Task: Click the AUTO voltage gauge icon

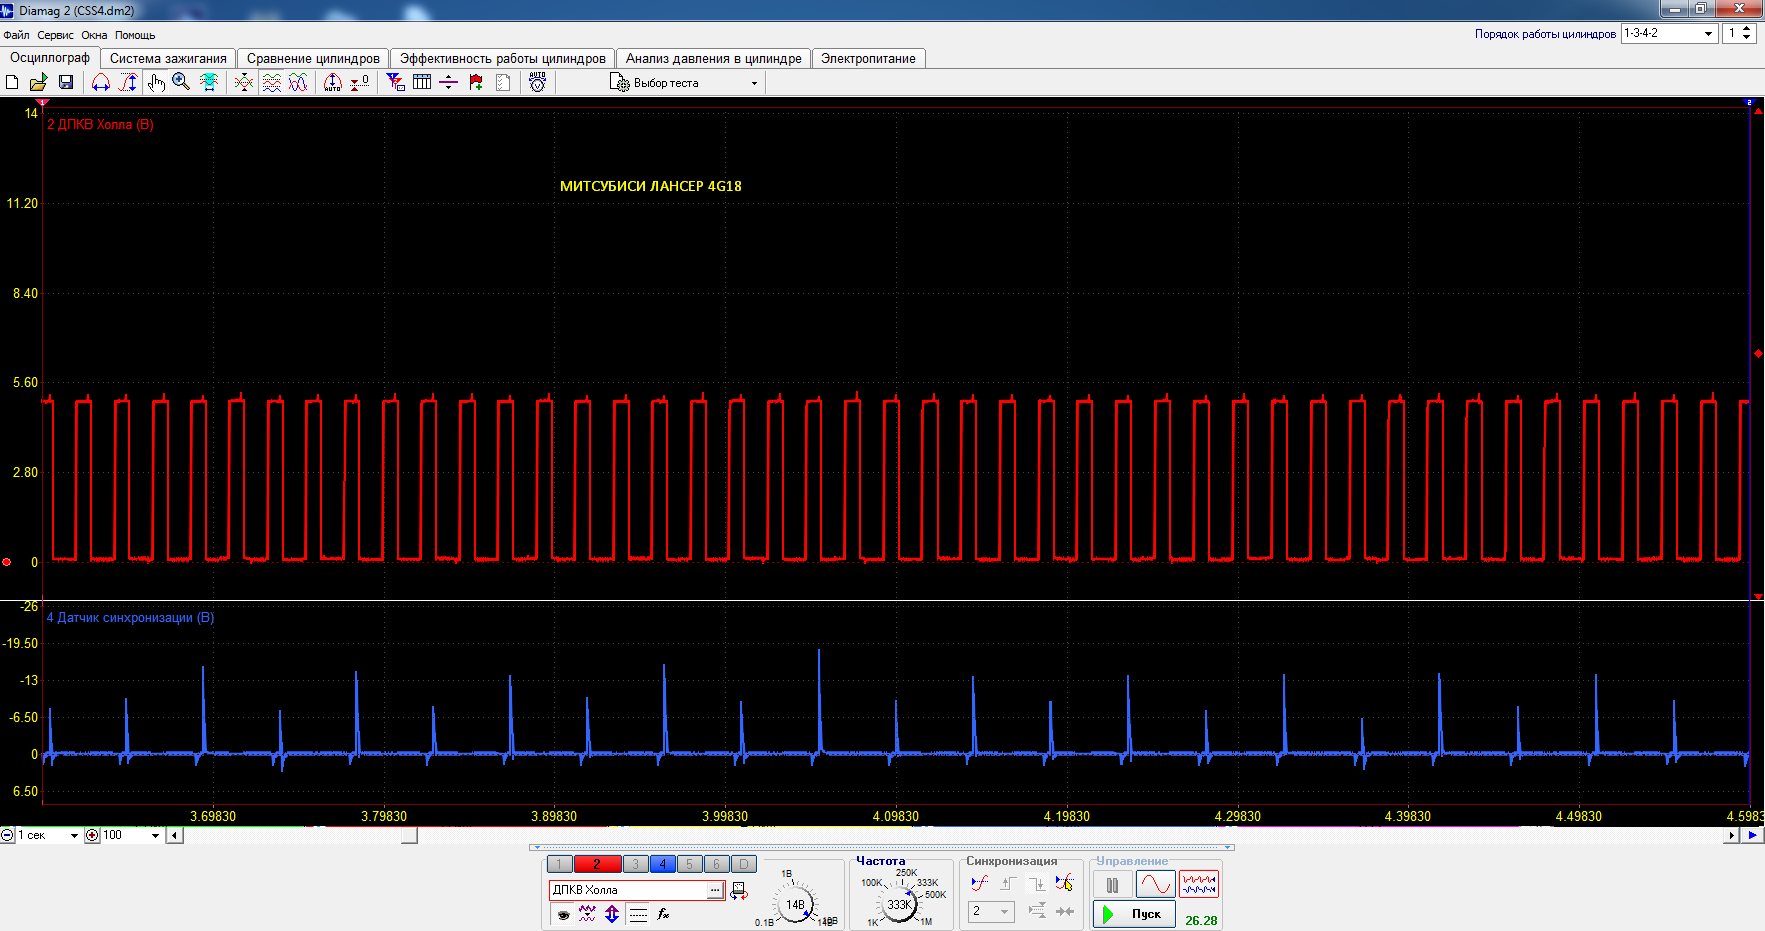Action: click(x=538, y=83)
